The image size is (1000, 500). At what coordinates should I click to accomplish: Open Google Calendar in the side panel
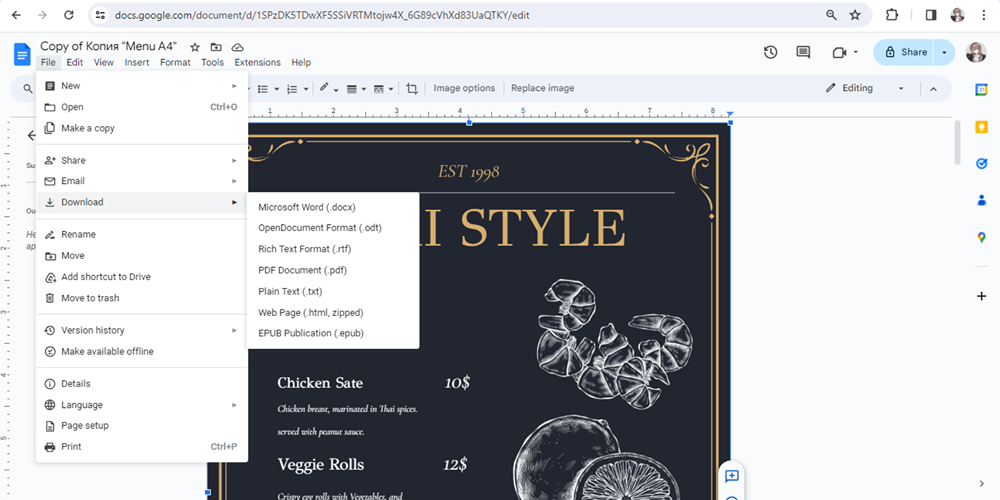coord(982,90)
